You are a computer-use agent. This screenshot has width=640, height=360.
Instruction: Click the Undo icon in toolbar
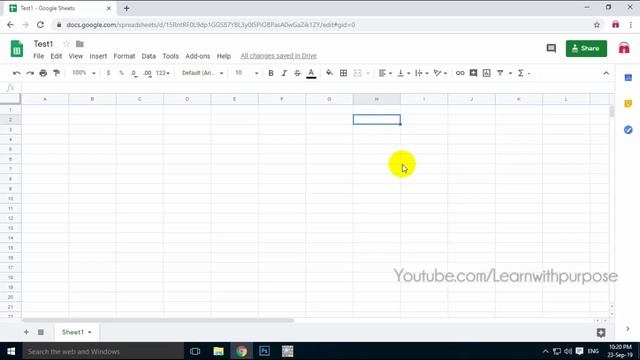click(17, 73)
